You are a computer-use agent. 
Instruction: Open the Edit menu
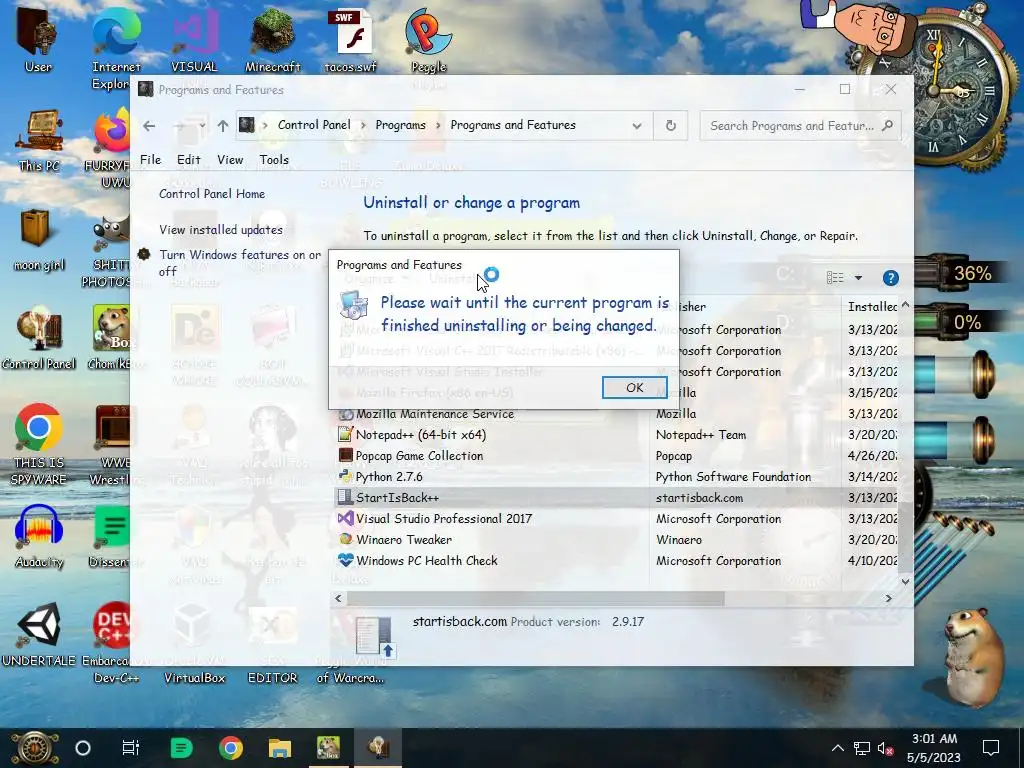(189, 160)
